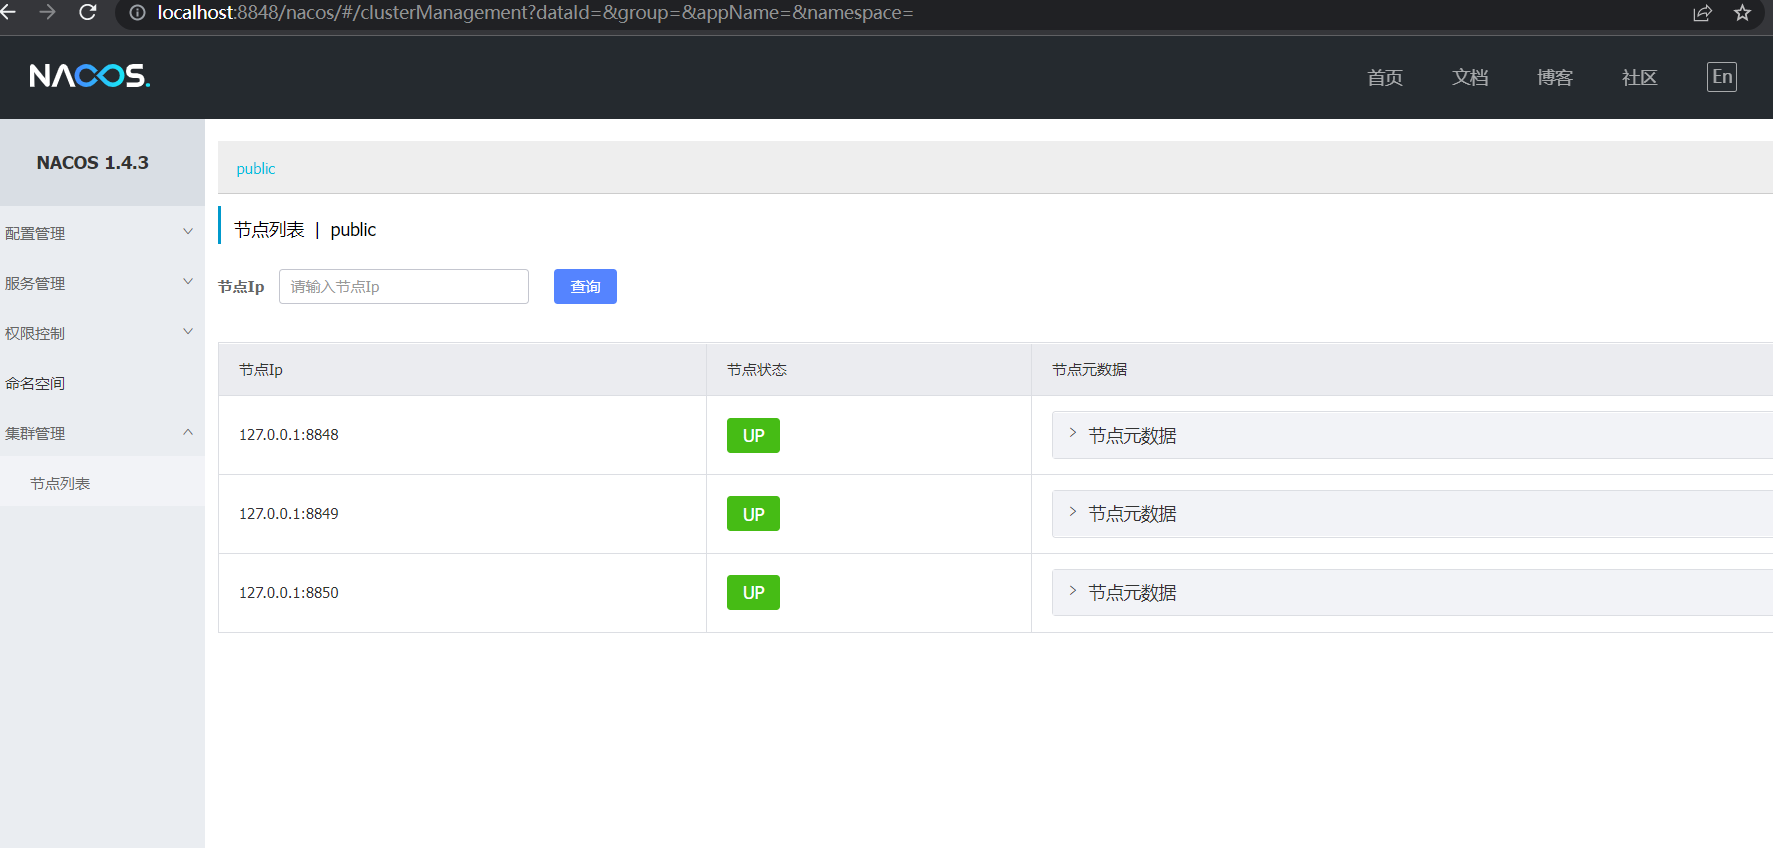Screen dimensions: 1773x848
Task: Click the Nacos logo
Action: pos(90,76)
